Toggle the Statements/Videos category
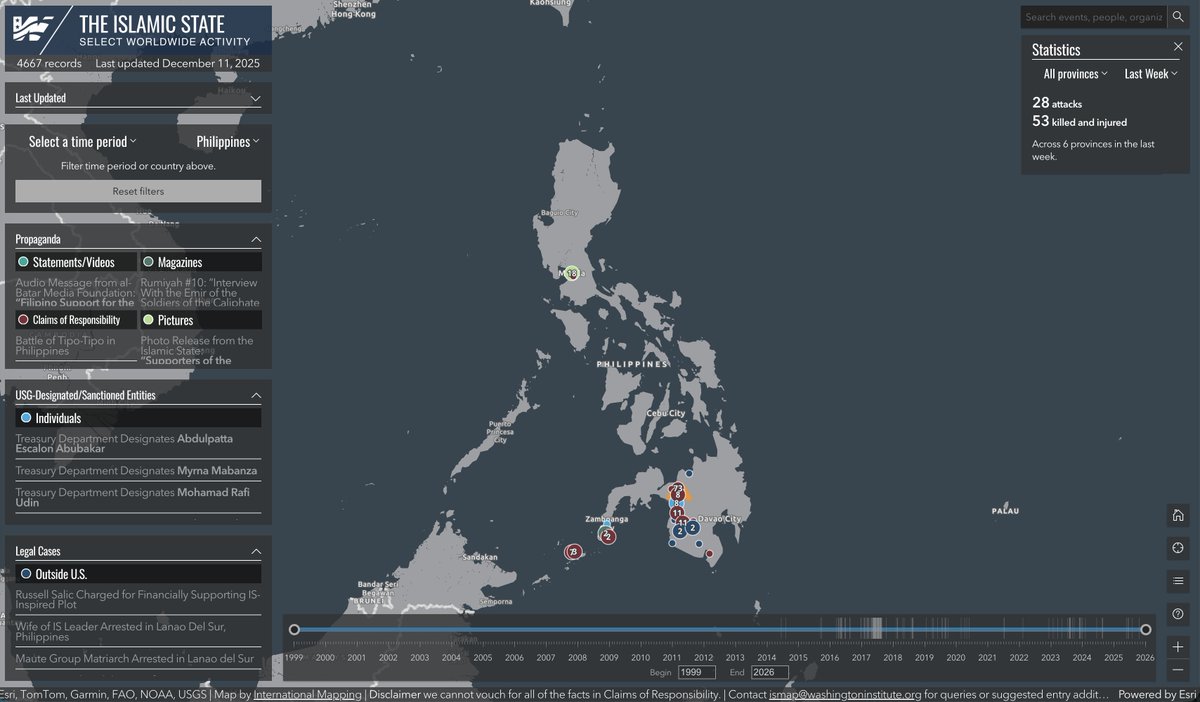This screenshot has height=702, width=1200. tap(74, 260)
